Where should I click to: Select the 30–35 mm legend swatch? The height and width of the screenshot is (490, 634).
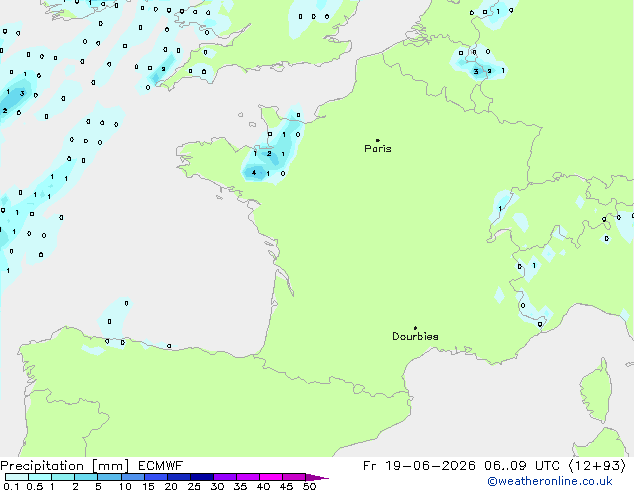pos(225,477)
